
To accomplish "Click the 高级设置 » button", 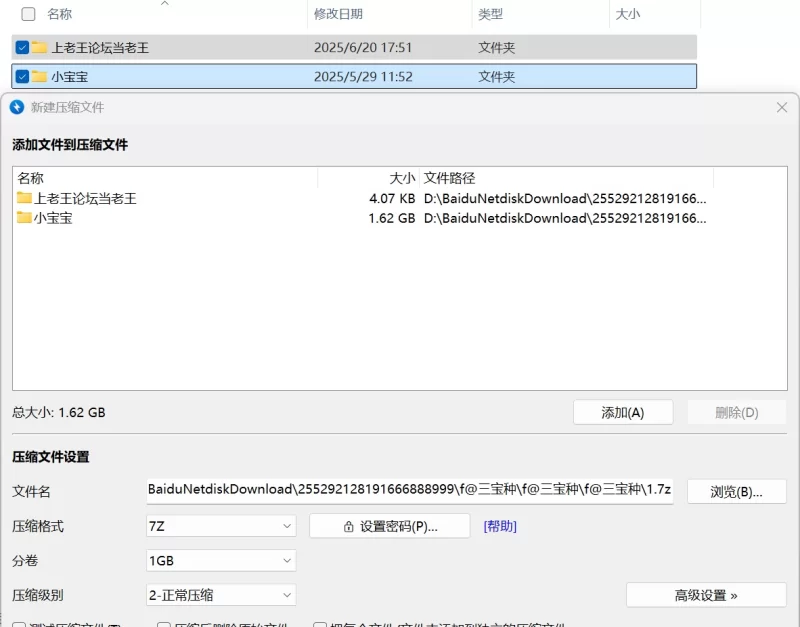I will [706, 595].
